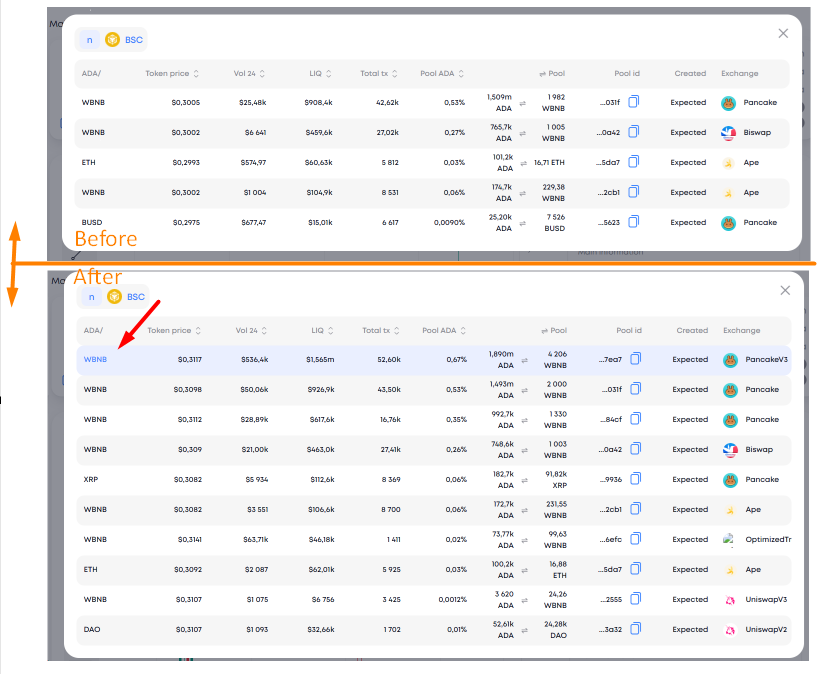Click the OptimizedTr exchange icon
822x674 pixels.
point(730,540)
